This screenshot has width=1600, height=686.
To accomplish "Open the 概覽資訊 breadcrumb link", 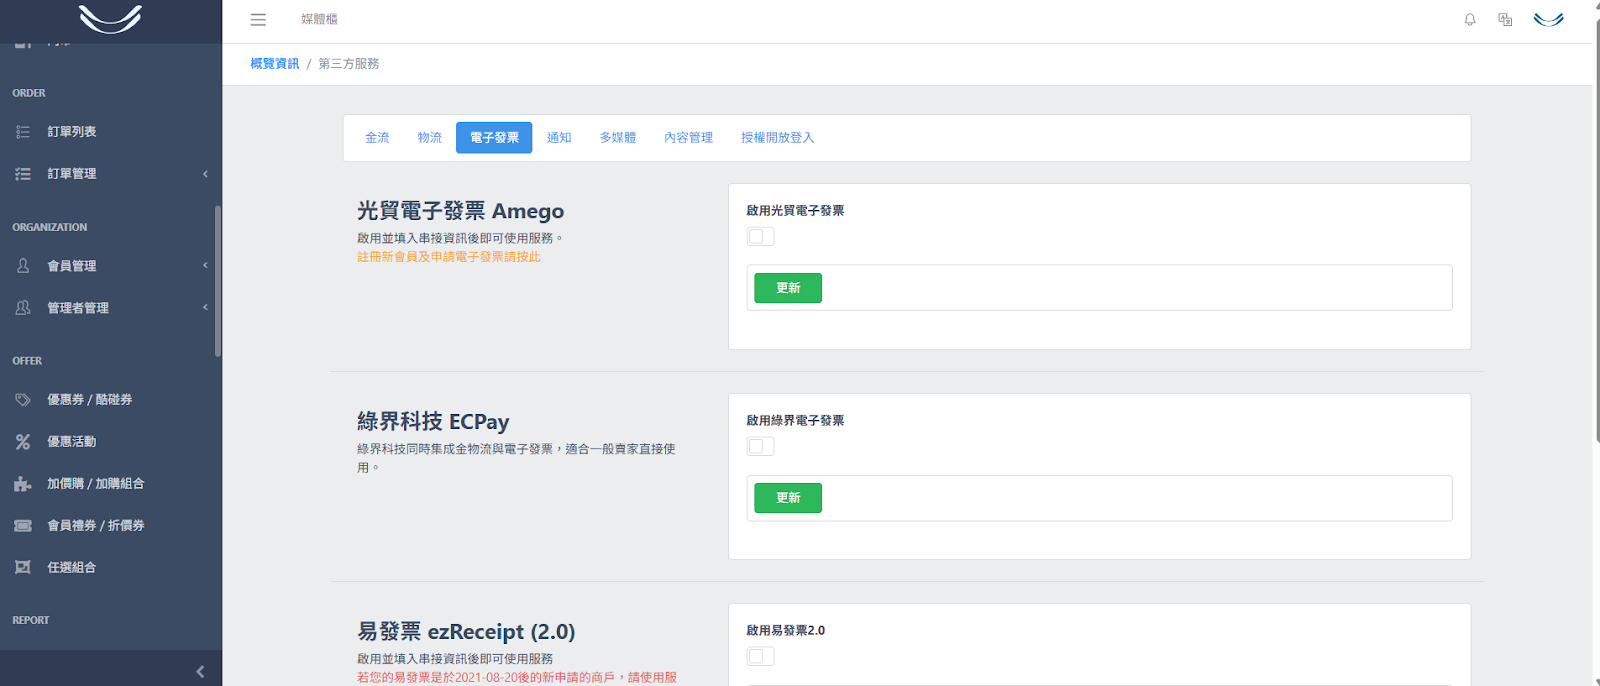I will 275,64.
